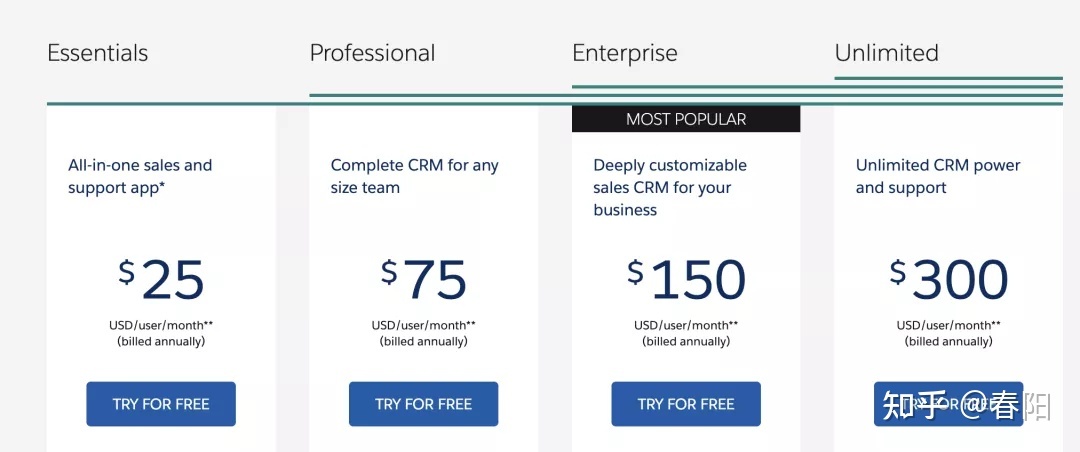The width and height of the screenshot is (1080, 452).
Task: Select the Professional plan heading
Action: 372,53
